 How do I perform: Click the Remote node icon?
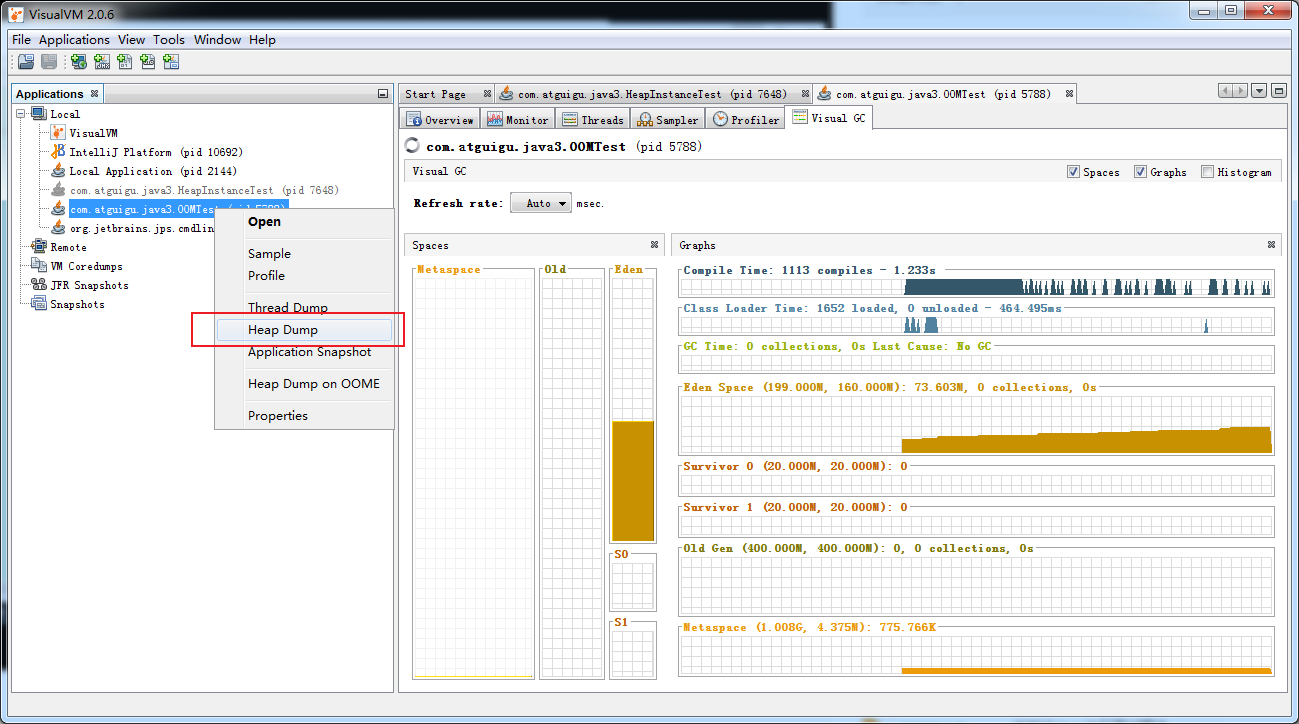[x=39, y=247]
